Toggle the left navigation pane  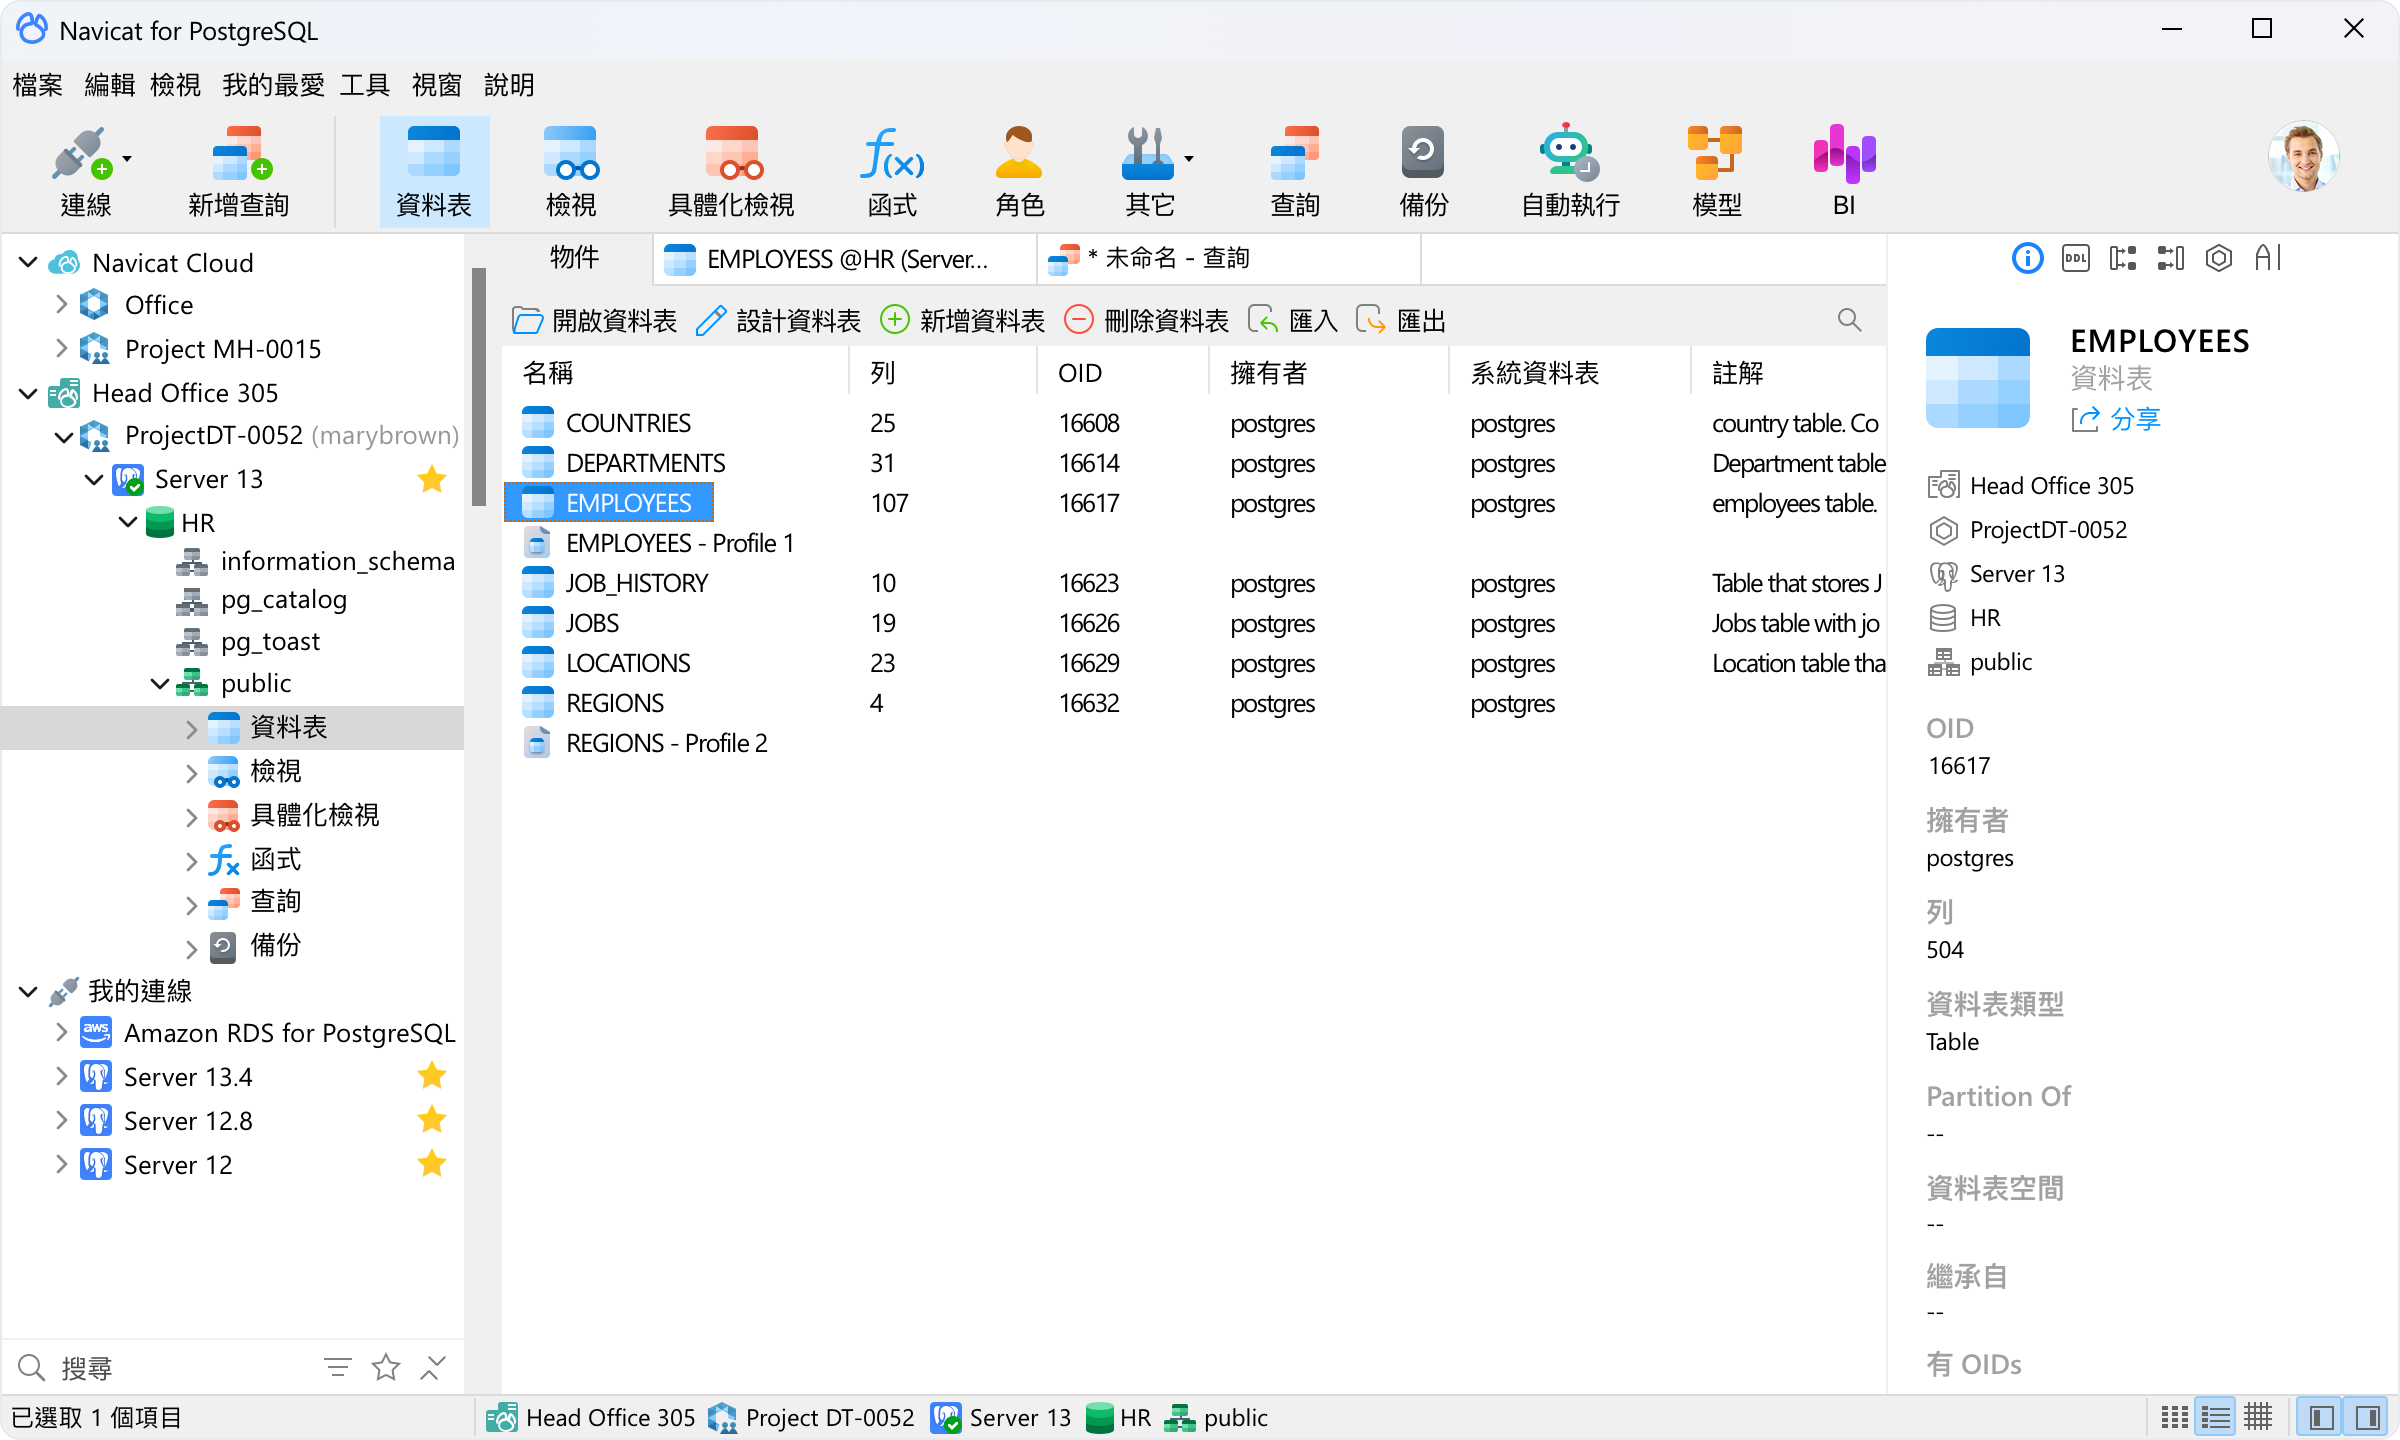[2322, 1417]
